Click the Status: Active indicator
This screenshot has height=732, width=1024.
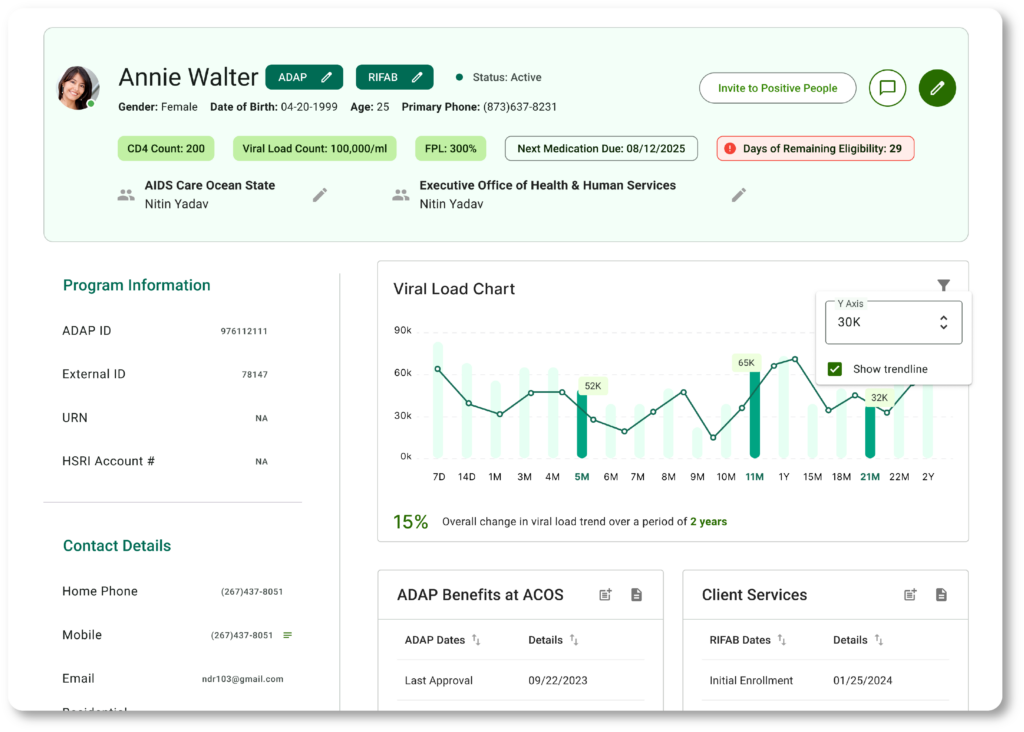499,77
